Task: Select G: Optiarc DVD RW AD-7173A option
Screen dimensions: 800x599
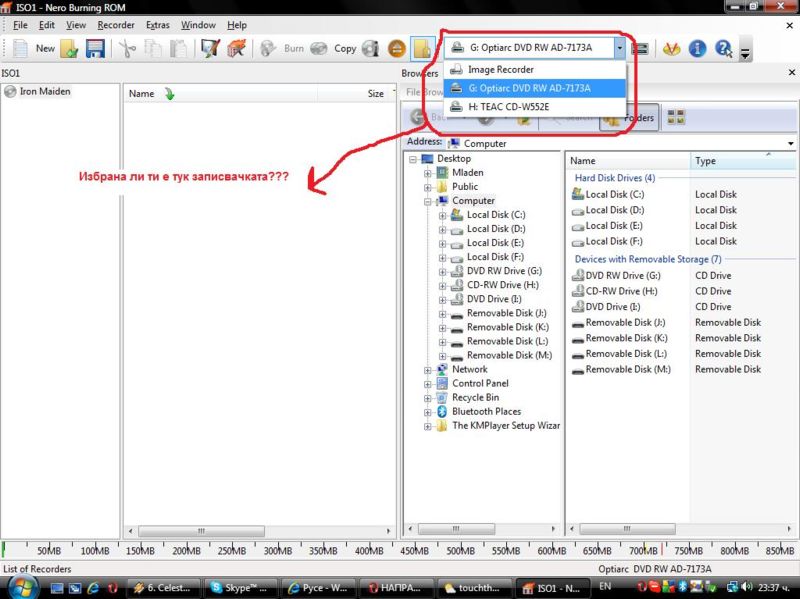Action: tap(535, 88)
